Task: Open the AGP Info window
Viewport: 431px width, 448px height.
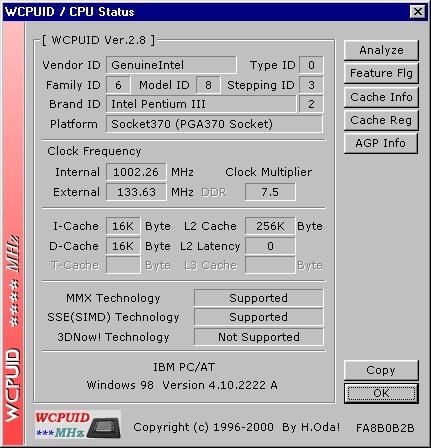Action: (x=381, y=143)
